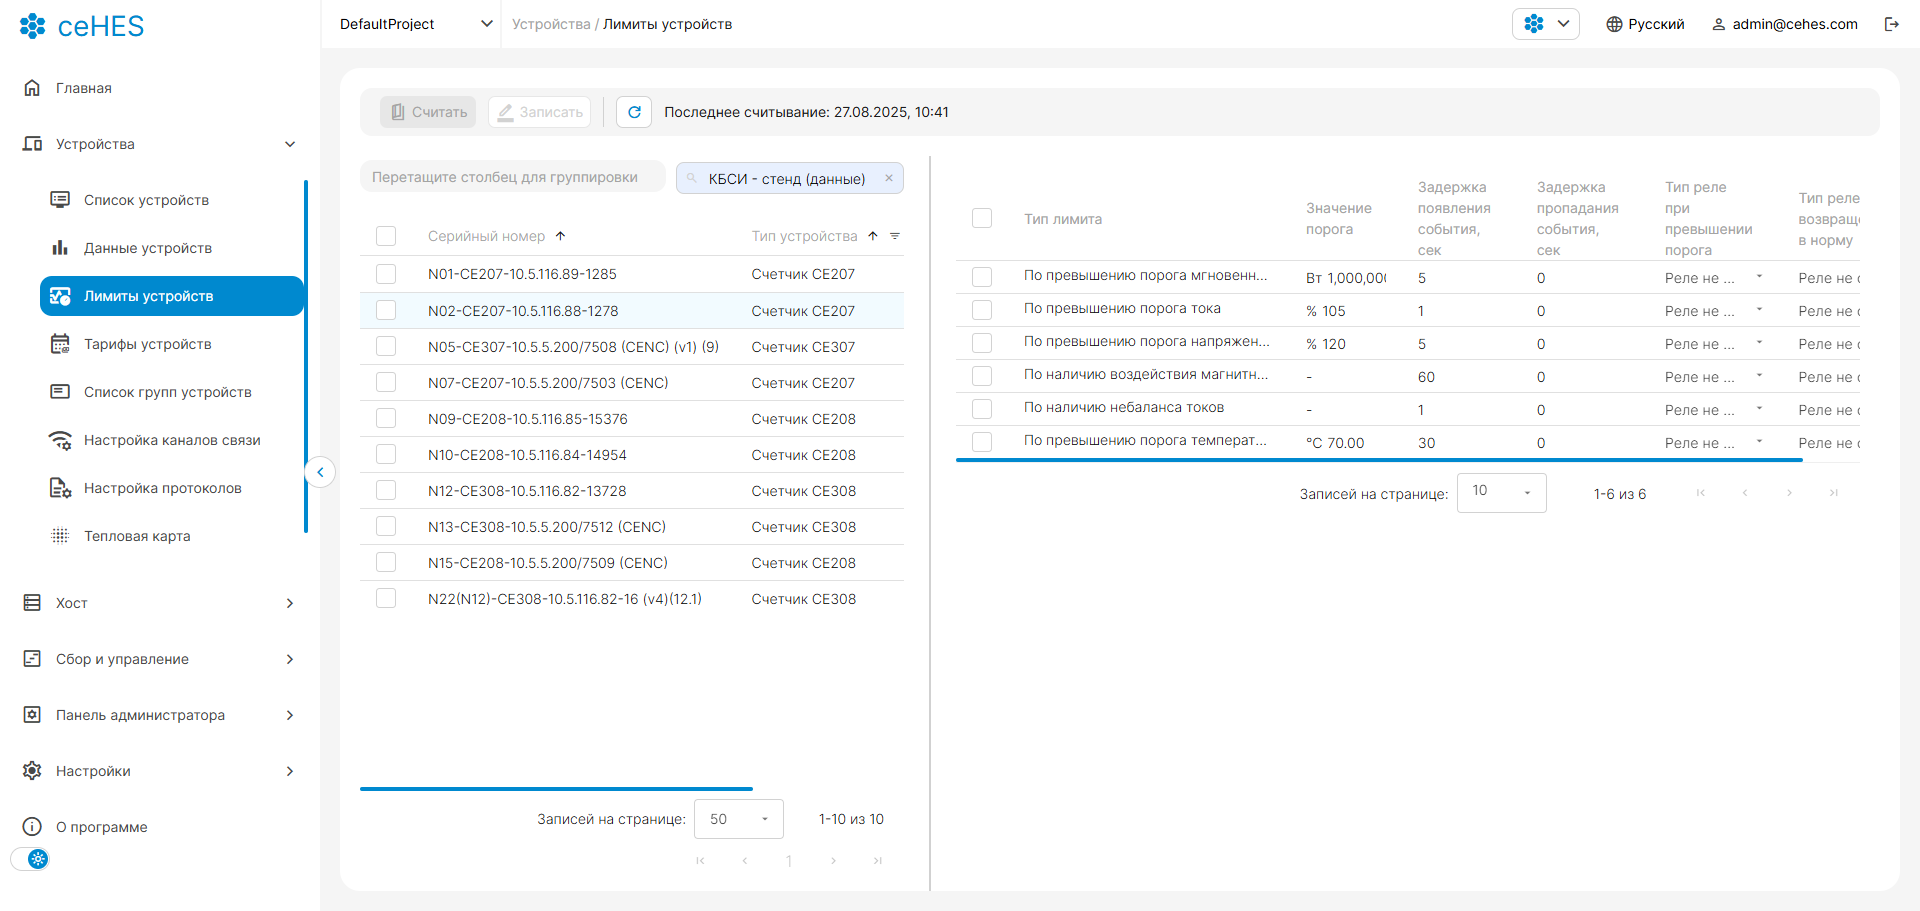Collapse the sidebar with the arrow handle

pos(320,472)
